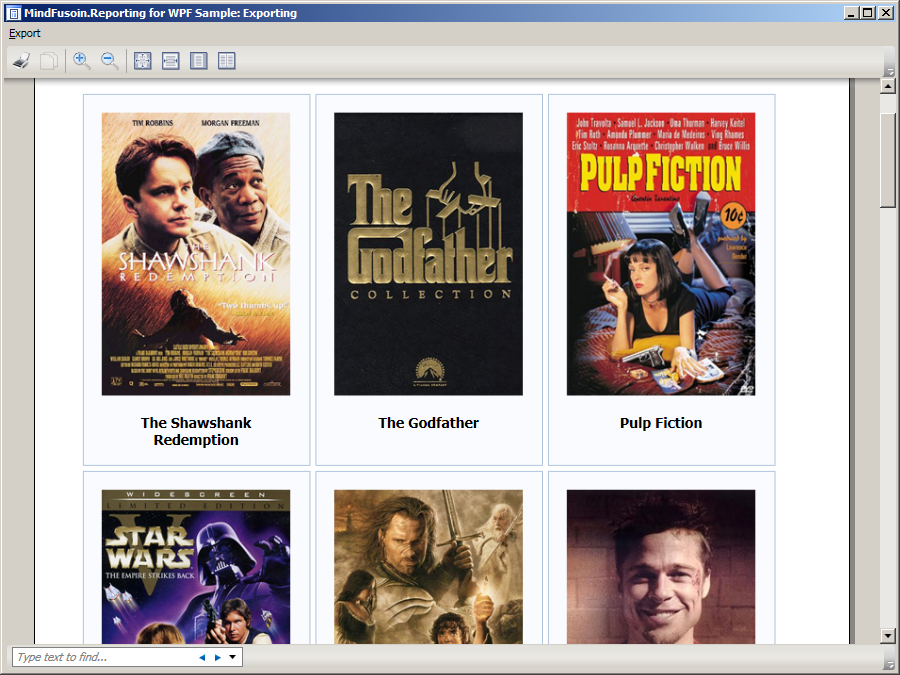Open the find options dropdown arrow

[233, 657]
